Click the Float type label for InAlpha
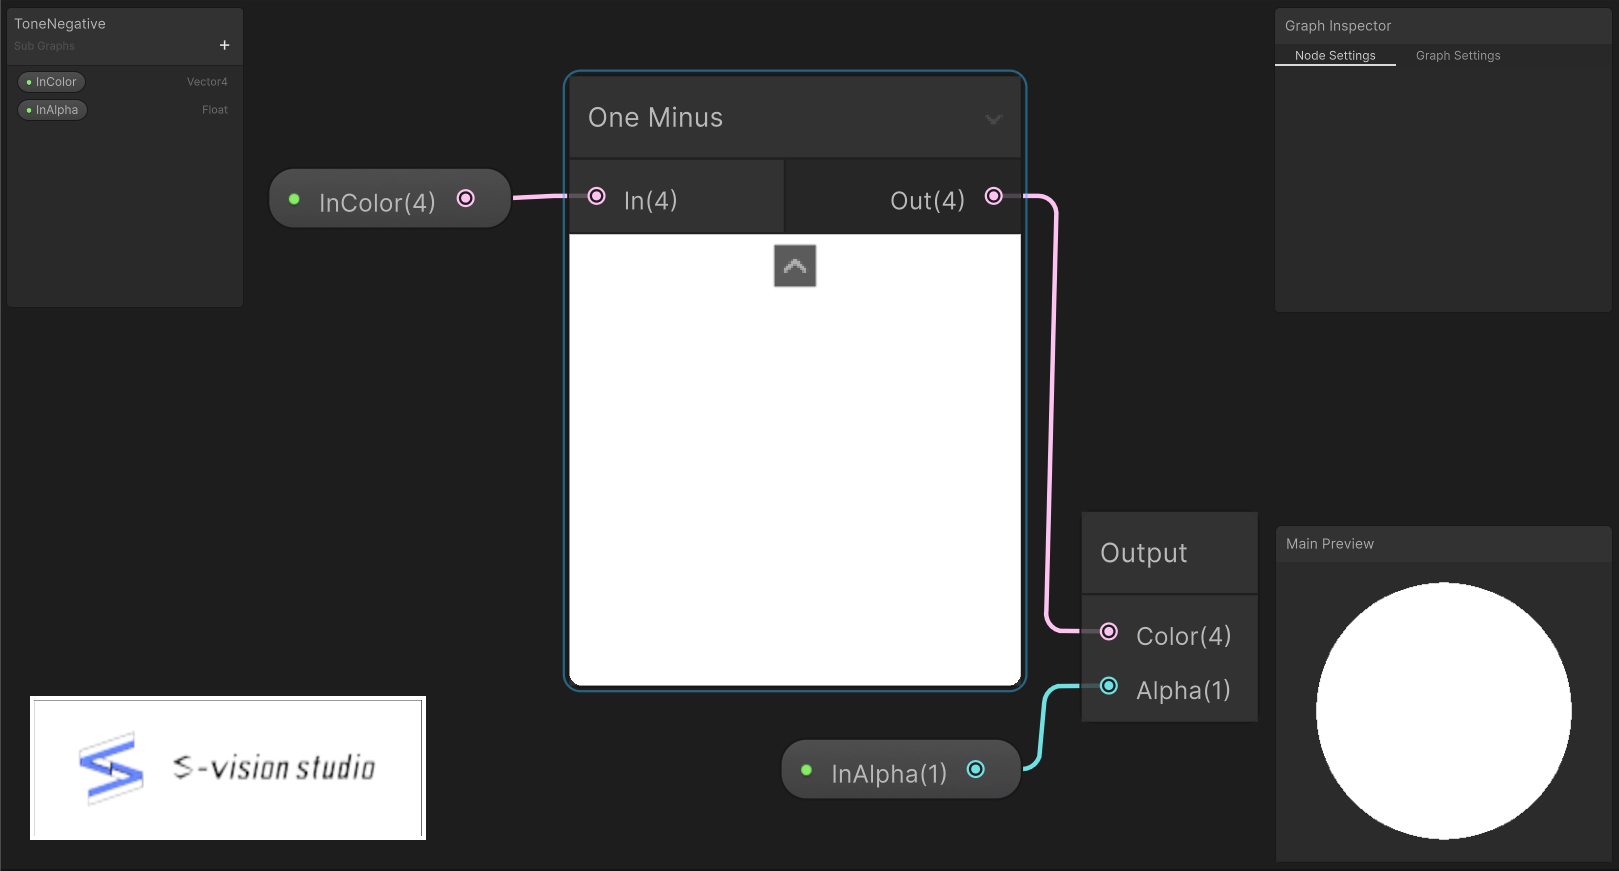Viewport: 1619px width, 871px height. pos(215,110)
